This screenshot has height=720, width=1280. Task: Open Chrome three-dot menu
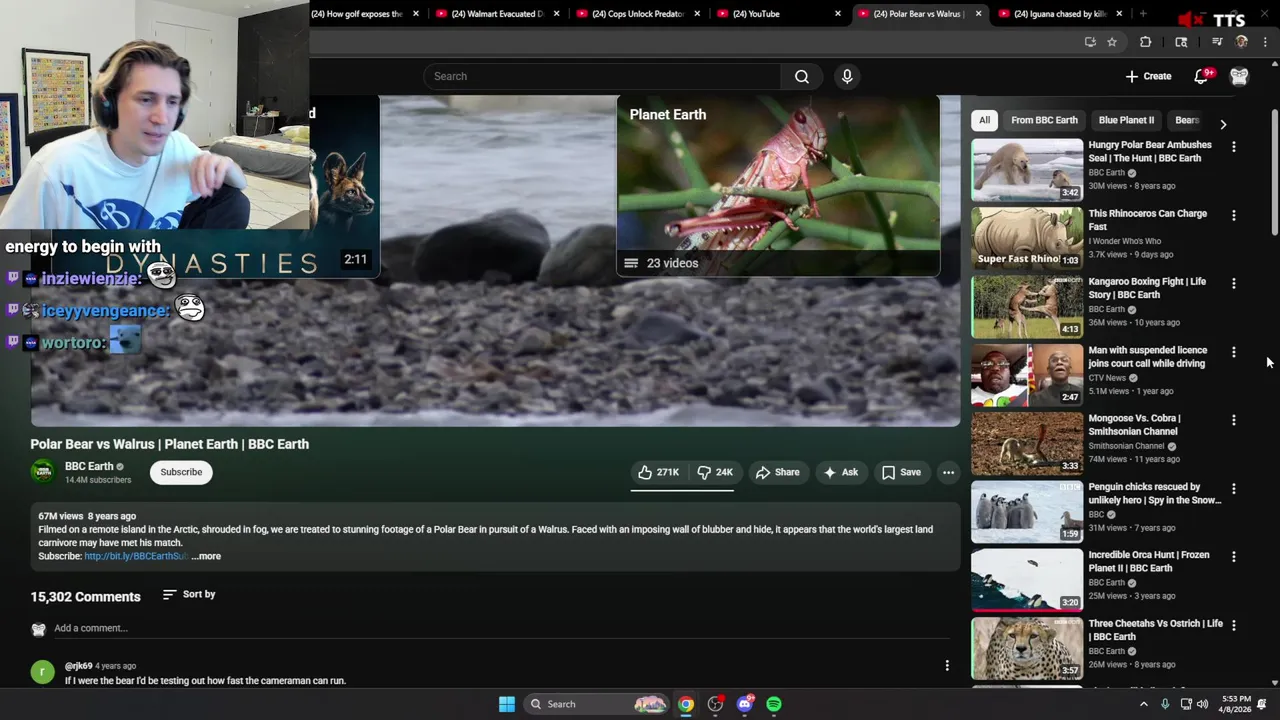1265,42
